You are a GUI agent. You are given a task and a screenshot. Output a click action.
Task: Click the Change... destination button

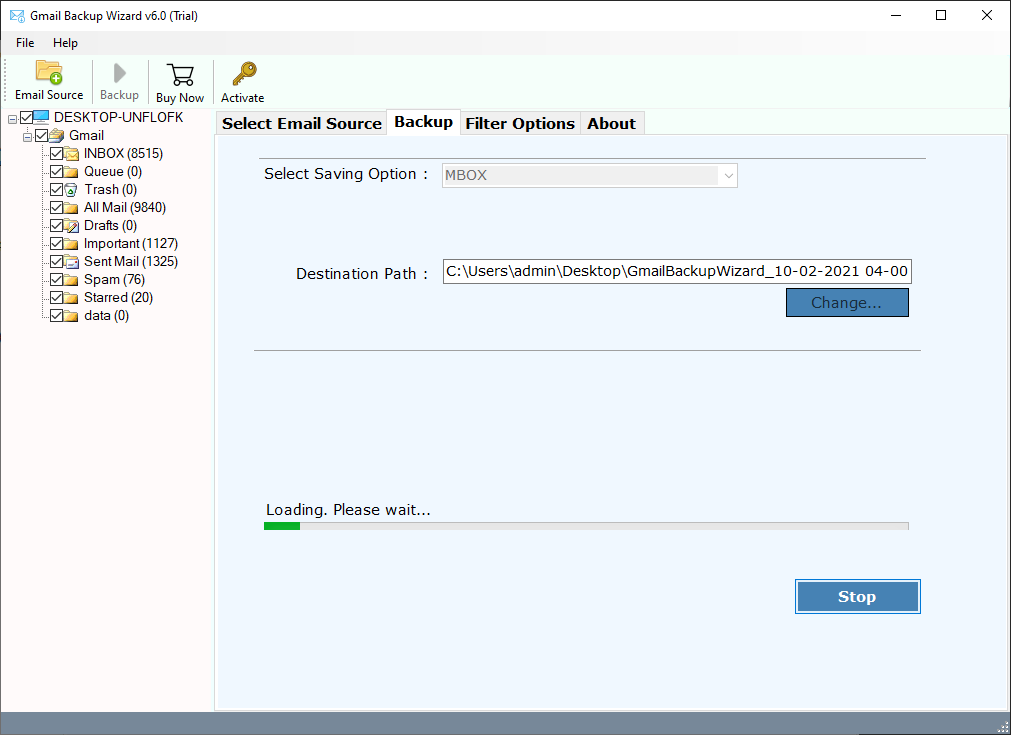847,302
